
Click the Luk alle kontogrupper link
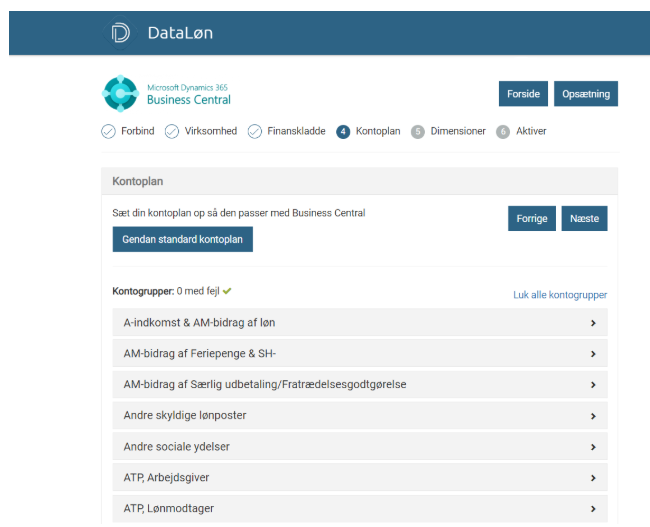(559, 295)
